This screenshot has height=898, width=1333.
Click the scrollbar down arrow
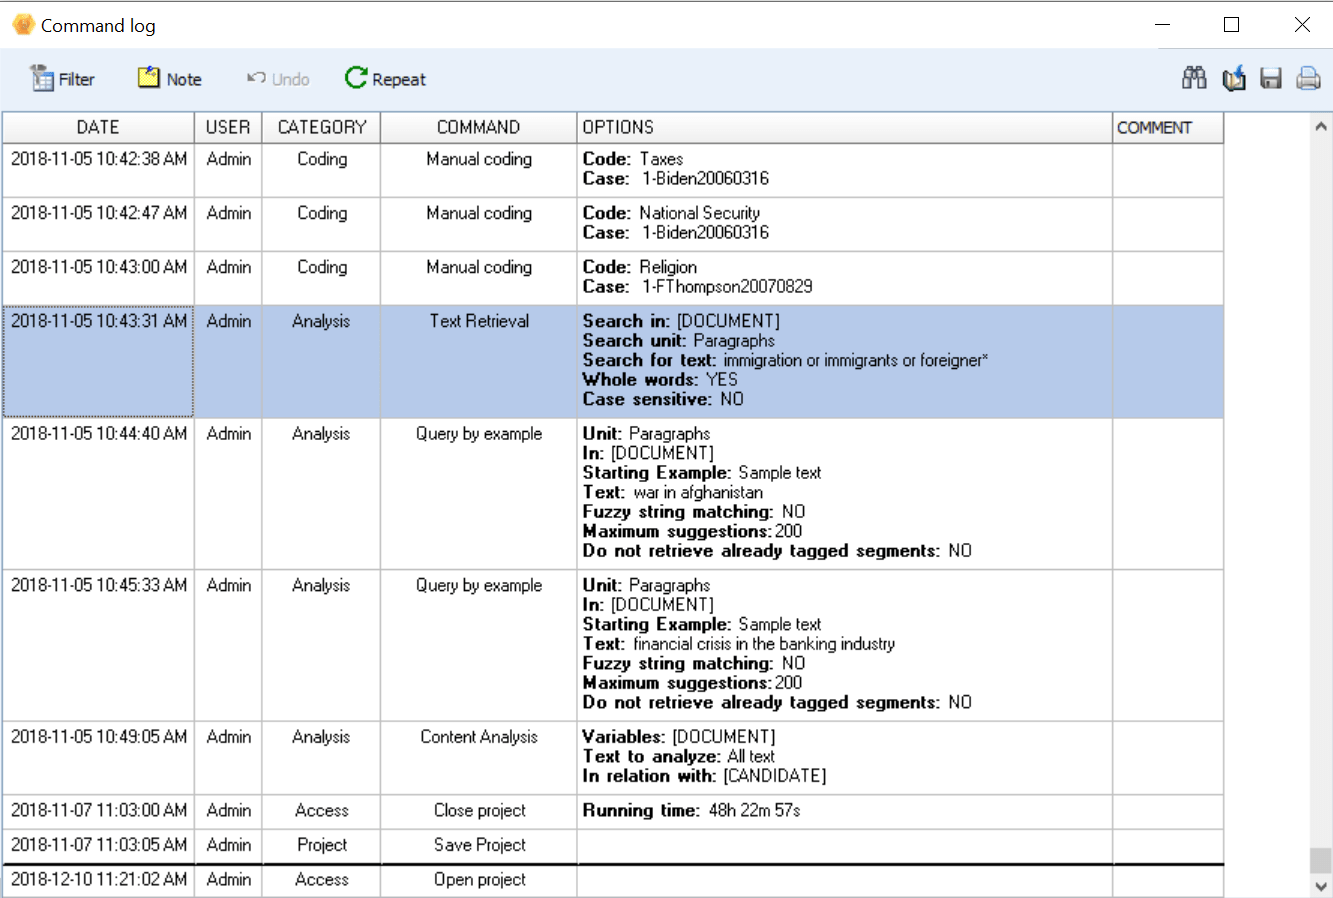(1321, 886)
